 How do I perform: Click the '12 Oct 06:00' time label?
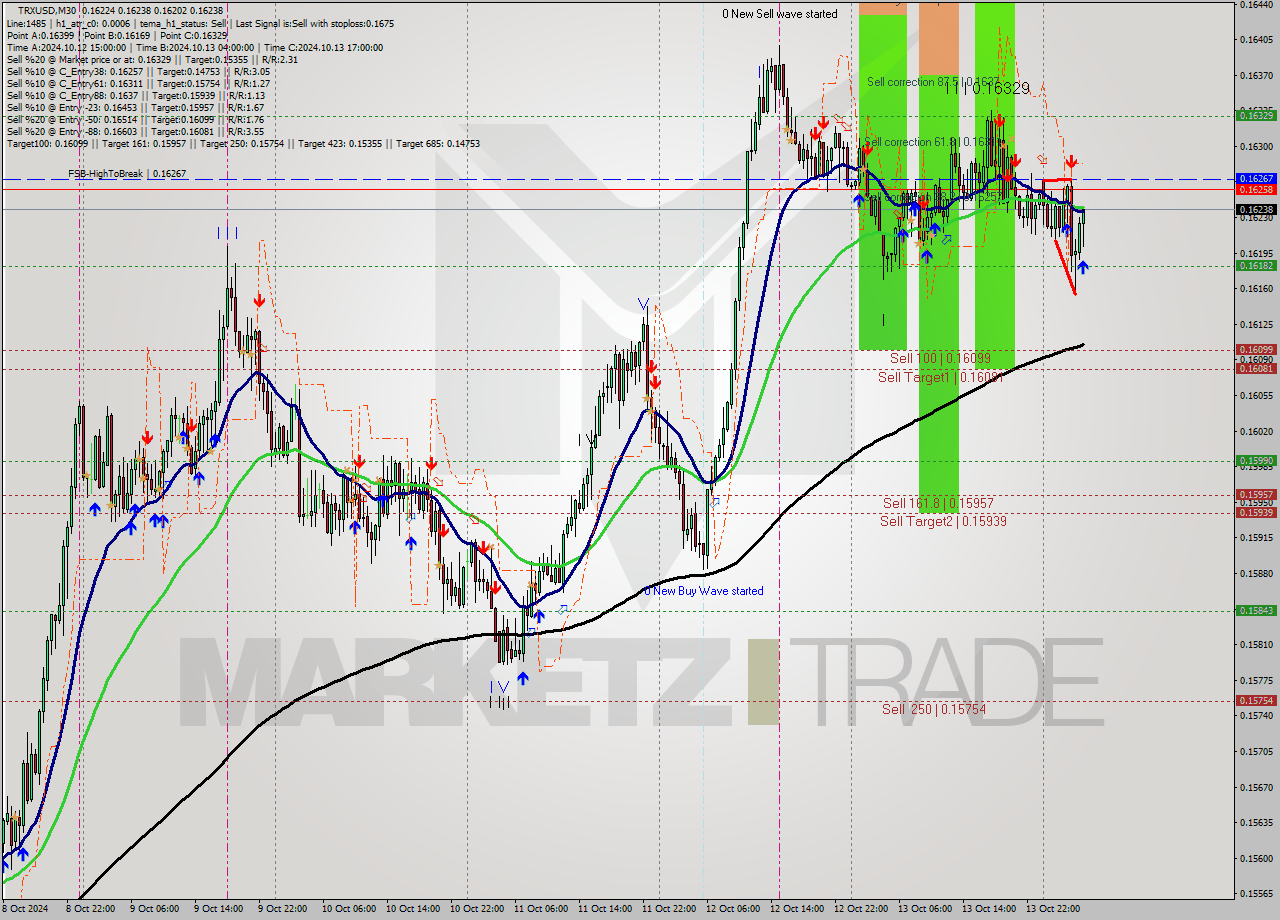pos(733,909)
